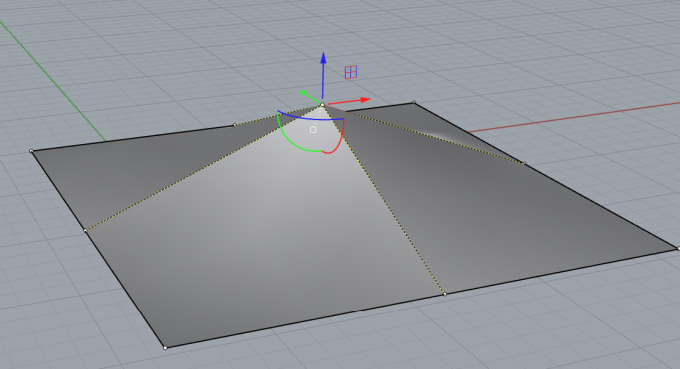Click the red gumball rotation arc
The height and width of the screenshot is (369, 680).
click(335, 140)
